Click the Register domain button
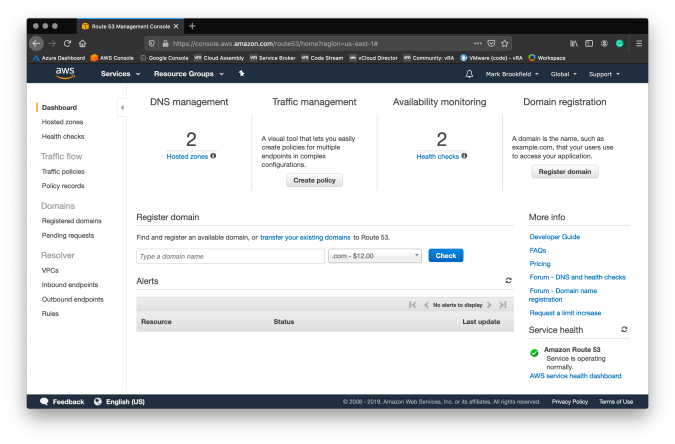675x444 pixels. (x=565, y=171)
